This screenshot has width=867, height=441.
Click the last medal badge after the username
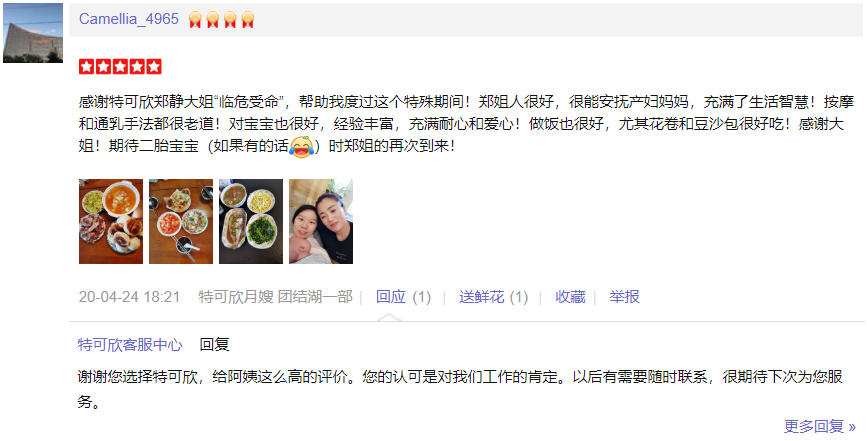coord(248,20)
